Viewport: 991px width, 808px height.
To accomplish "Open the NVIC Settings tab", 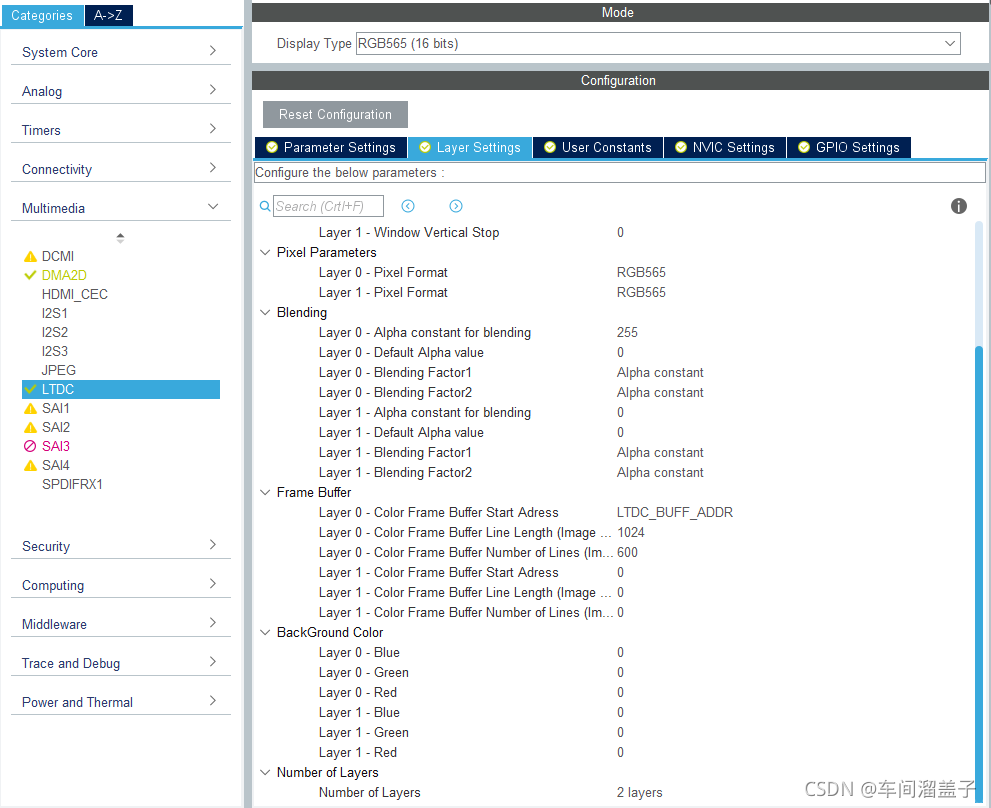I will click(725, 147).
